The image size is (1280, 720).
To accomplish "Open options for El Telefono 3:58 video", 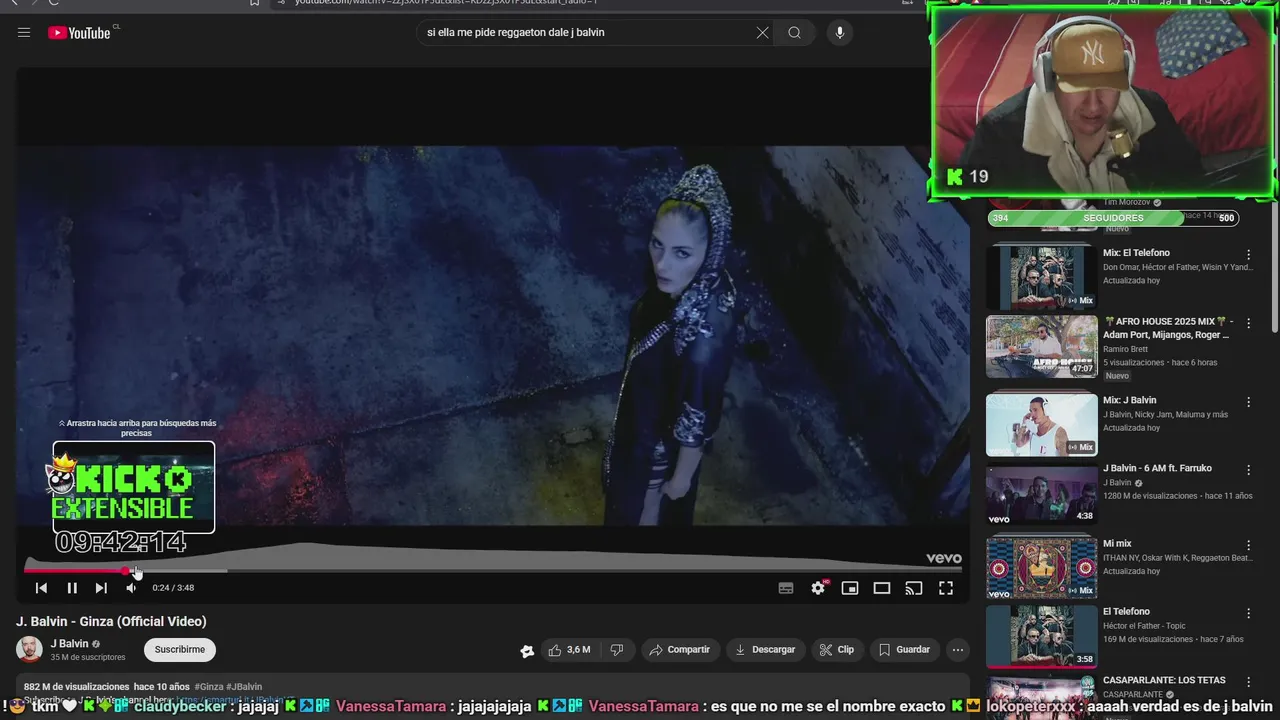I will pos(1248,613).
